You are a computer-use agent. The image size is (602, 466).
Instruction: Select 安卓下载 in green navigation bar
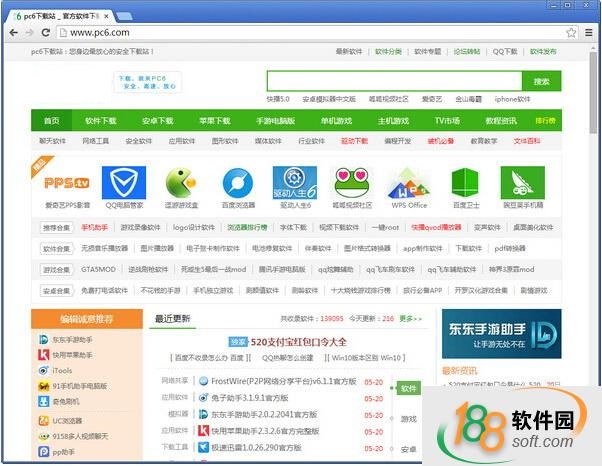[x=157, y=121]
